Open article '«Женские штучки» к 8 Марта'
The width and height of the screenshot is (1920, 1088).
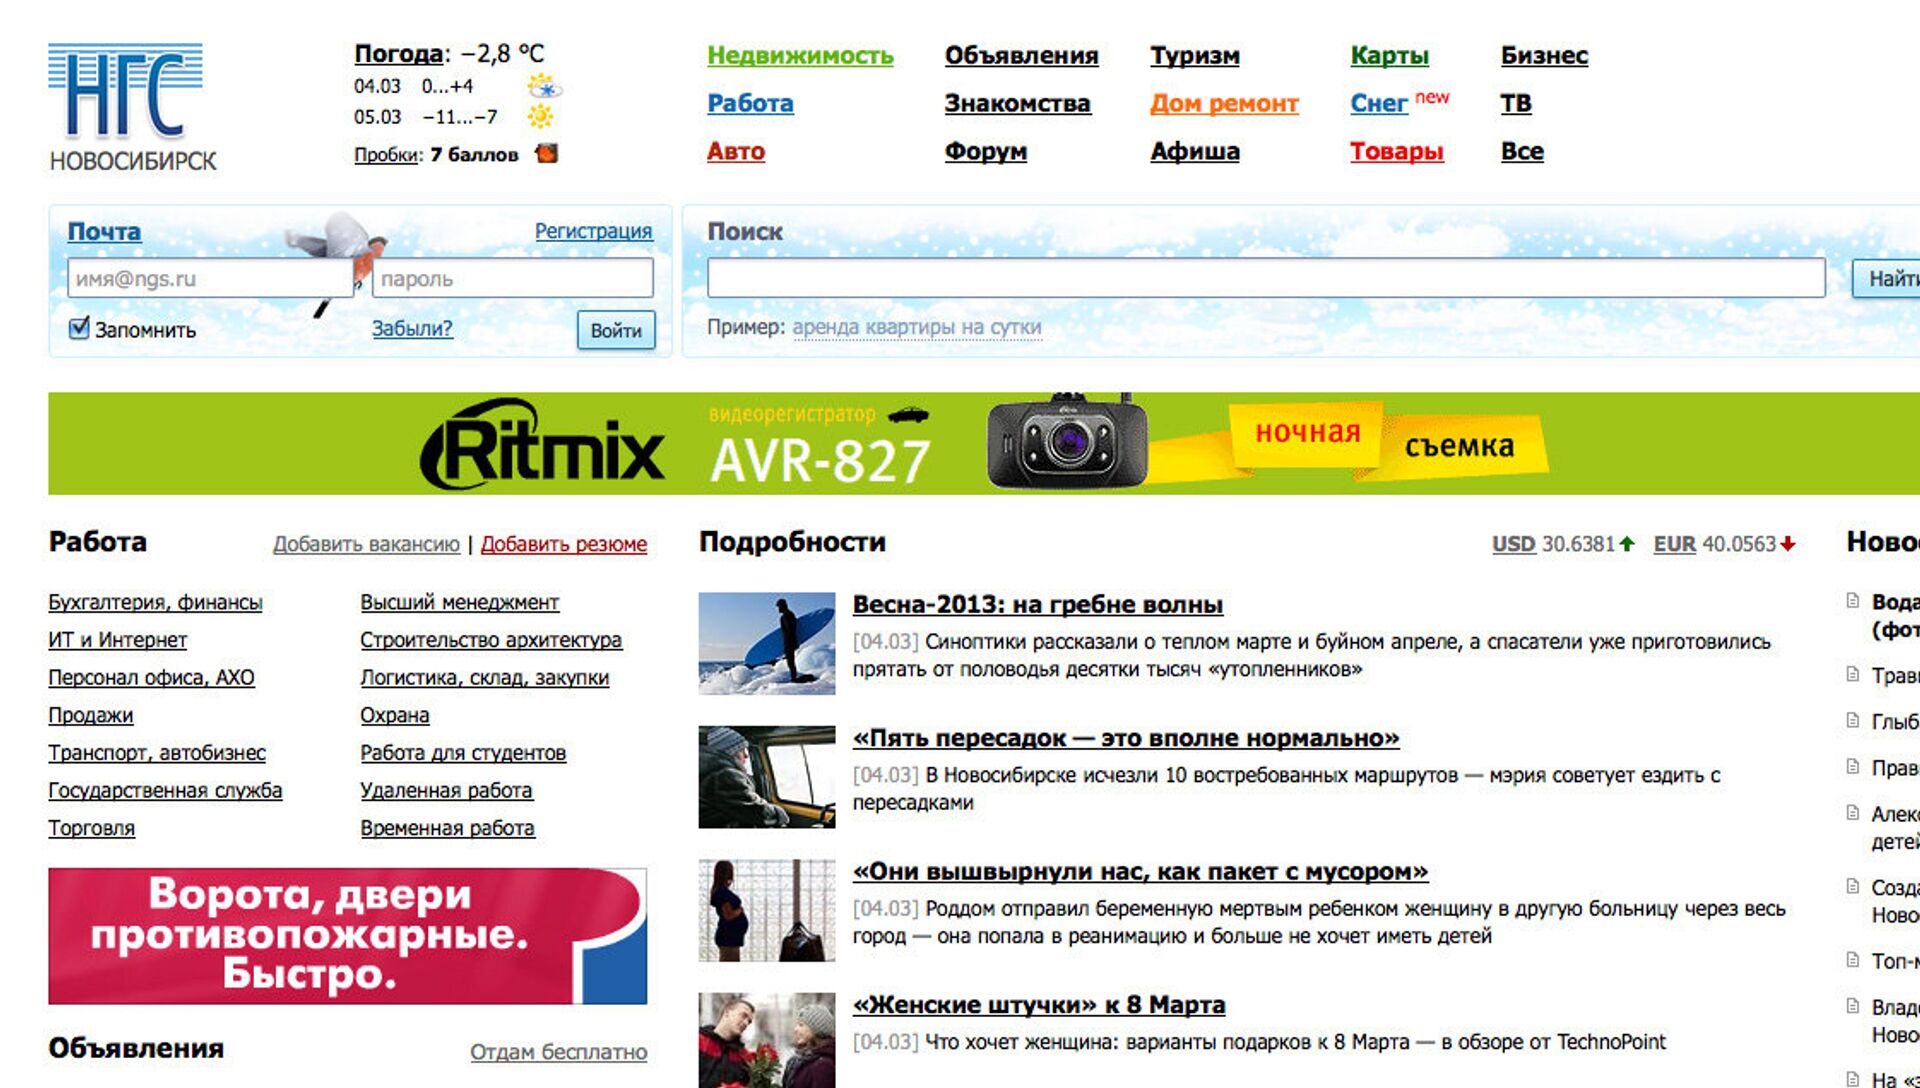[x=1038, y=1005]
